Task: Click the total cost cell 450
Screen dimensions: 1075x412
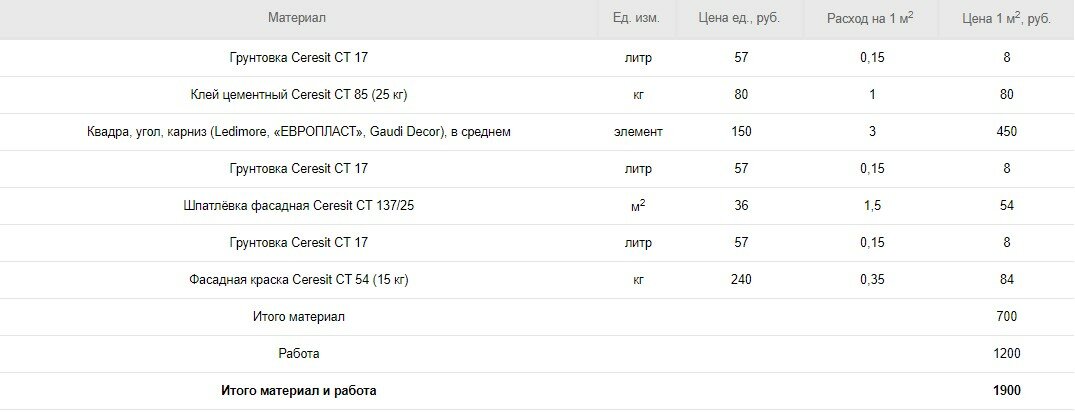Action: click(x=1006, y=132)
